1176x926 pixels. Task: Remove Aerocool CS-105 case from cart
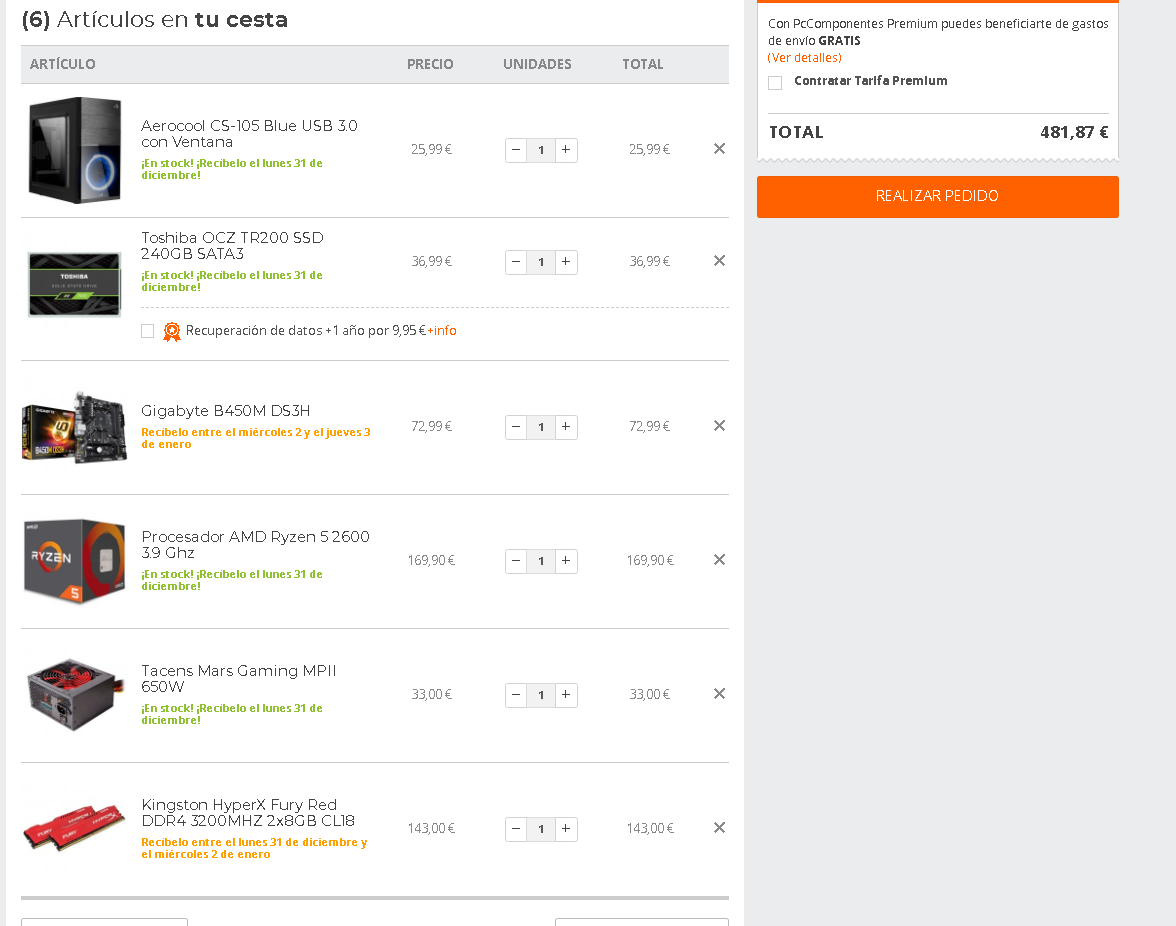click(719, 148)
